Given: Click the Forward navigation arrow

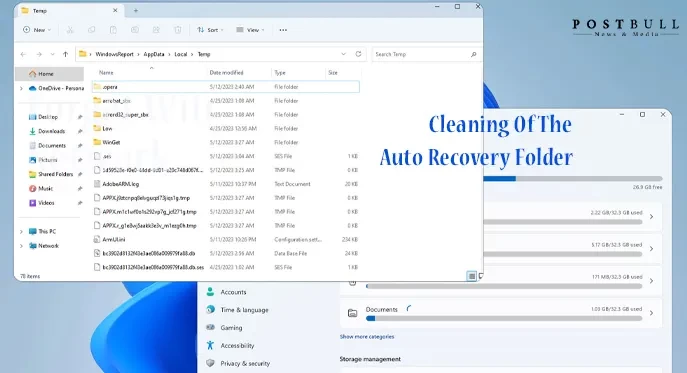Looking at the screenshot, I should pyautogui.click(x=39, y=54).
